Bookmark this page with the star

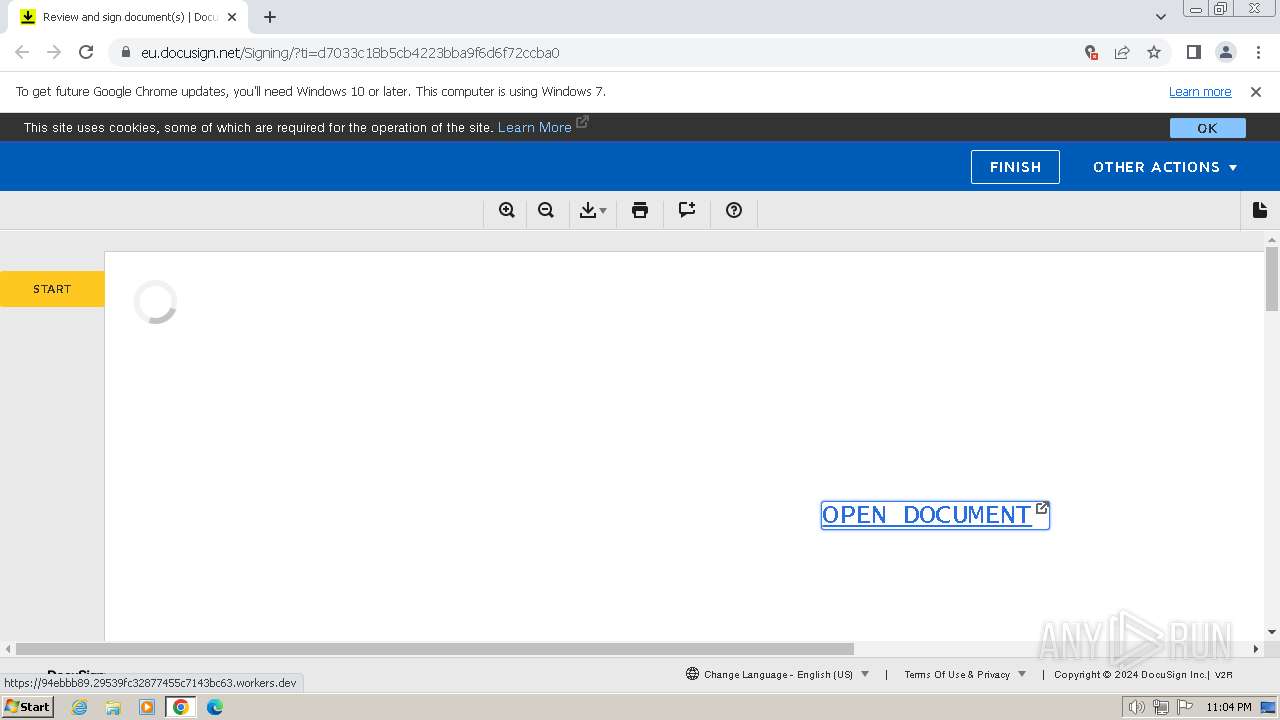point(1154,52)
